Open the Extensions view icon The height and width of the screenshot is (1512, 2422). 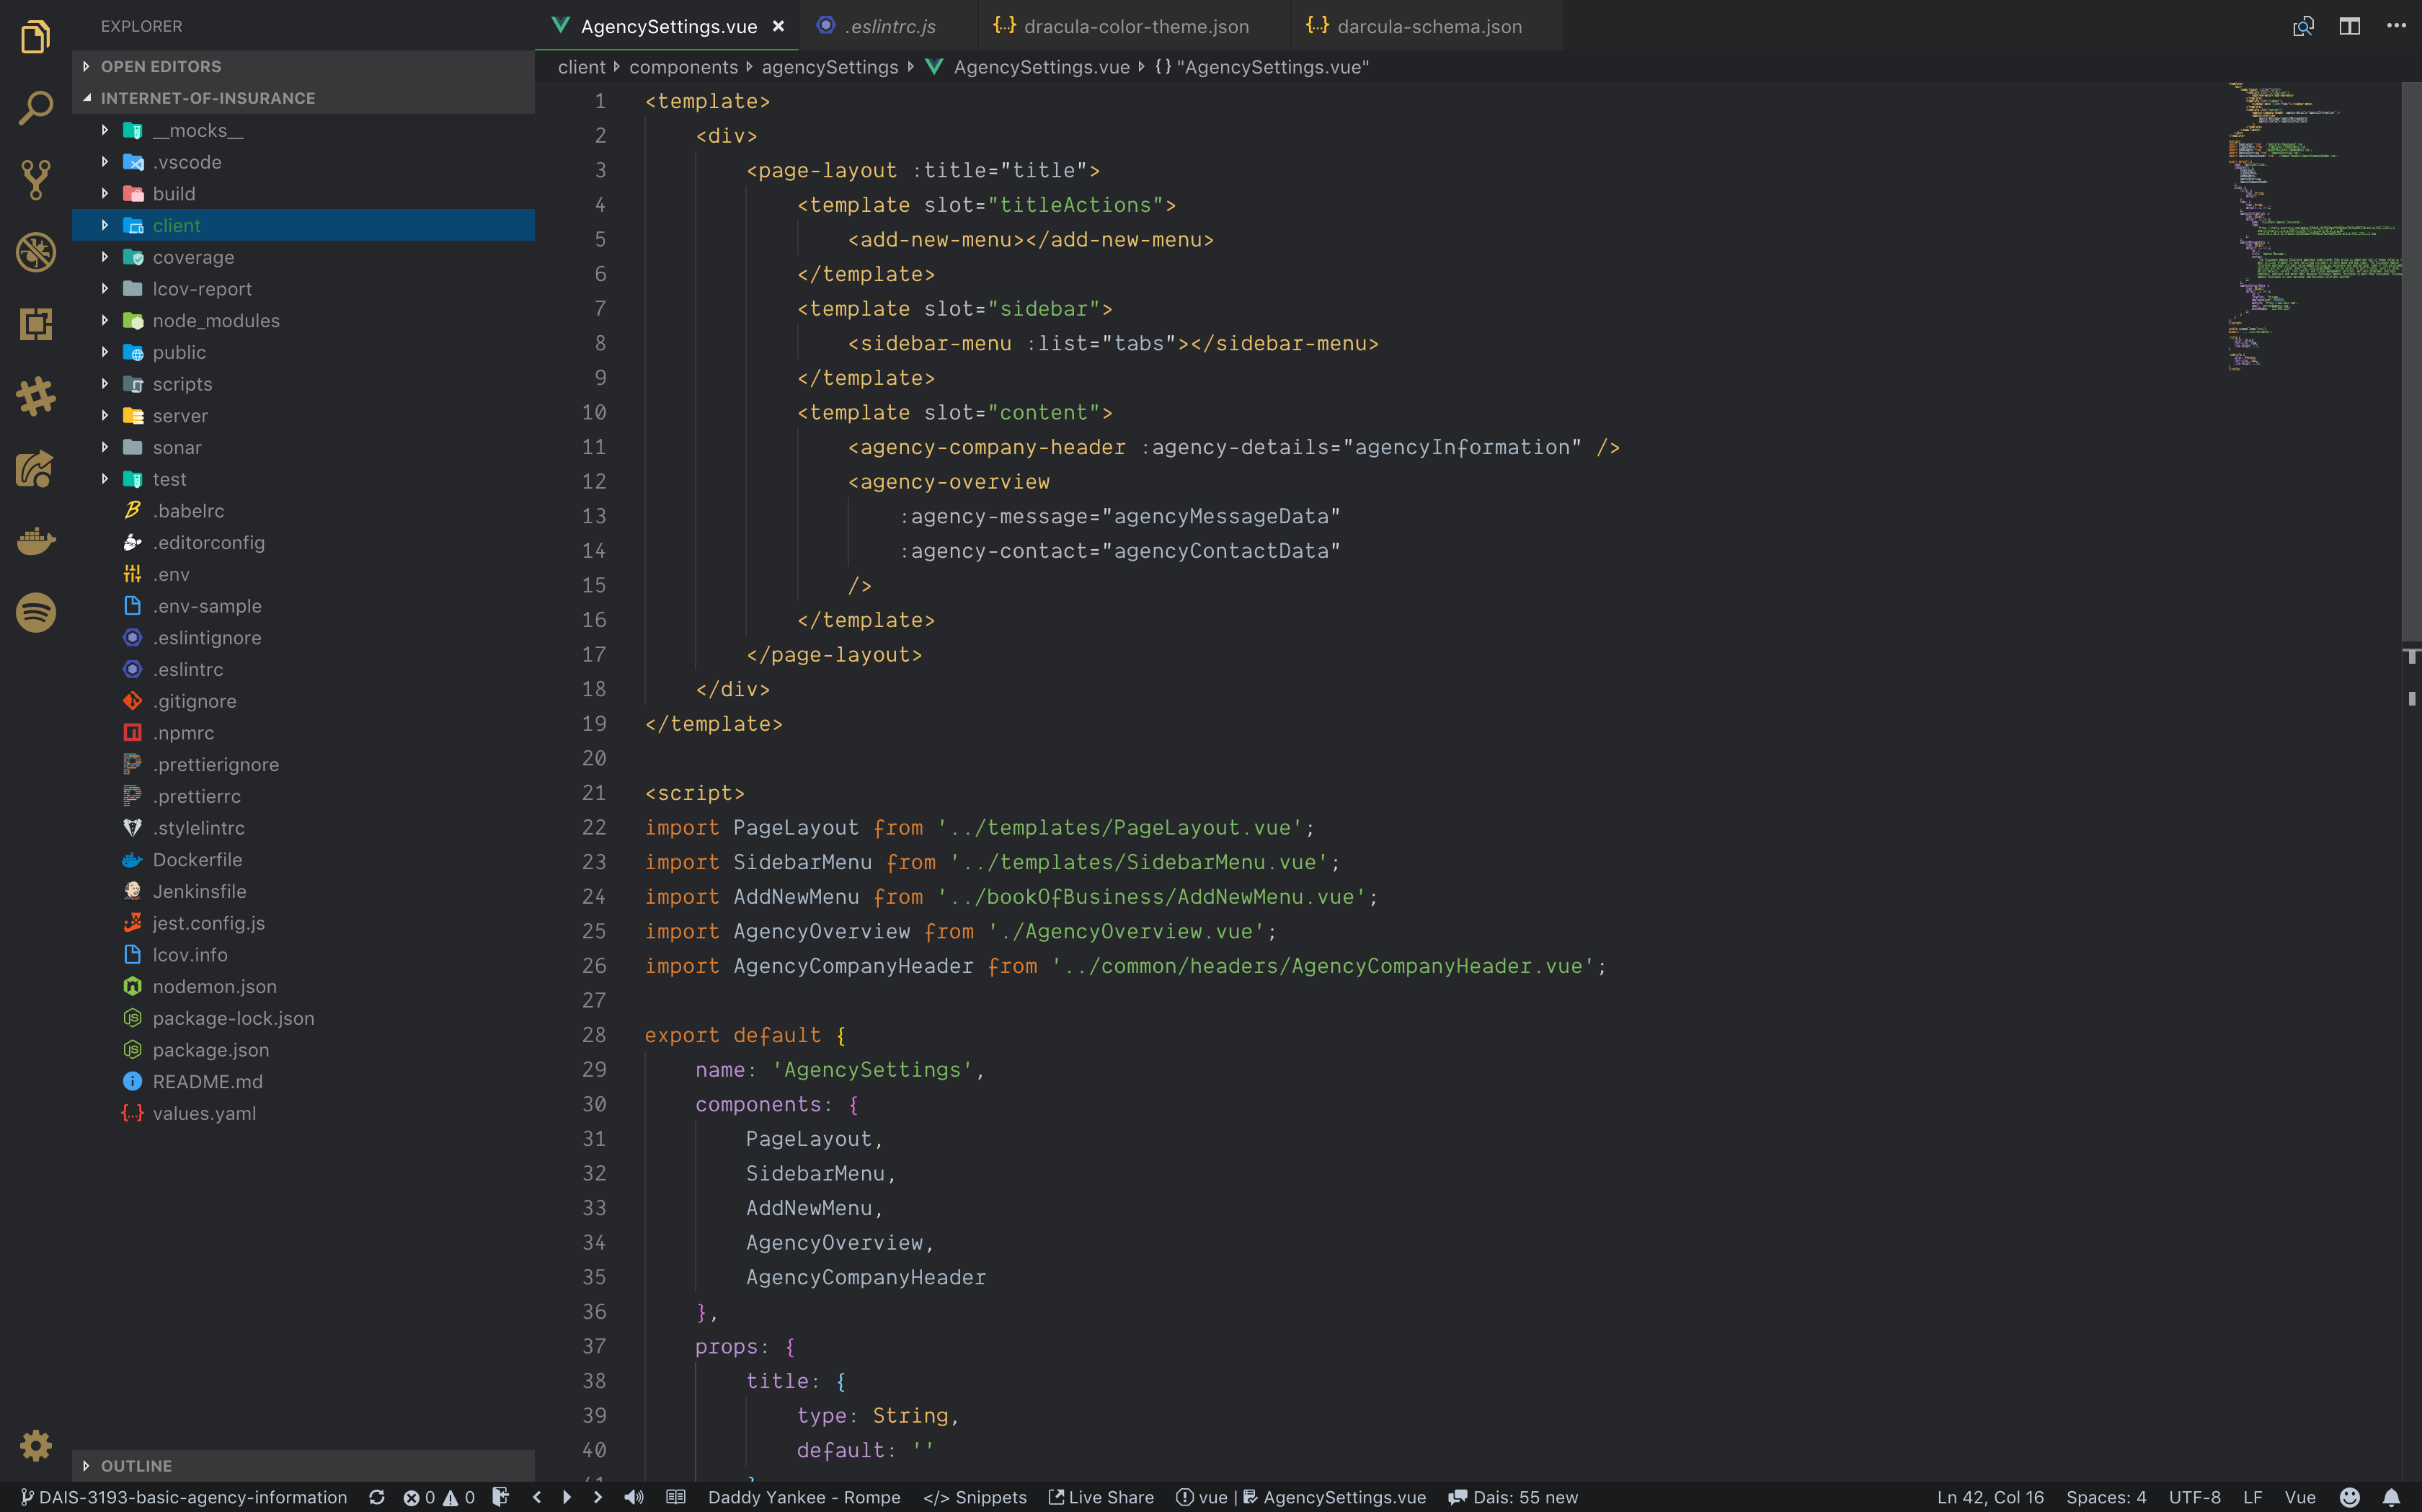click(x=36, y=324)
